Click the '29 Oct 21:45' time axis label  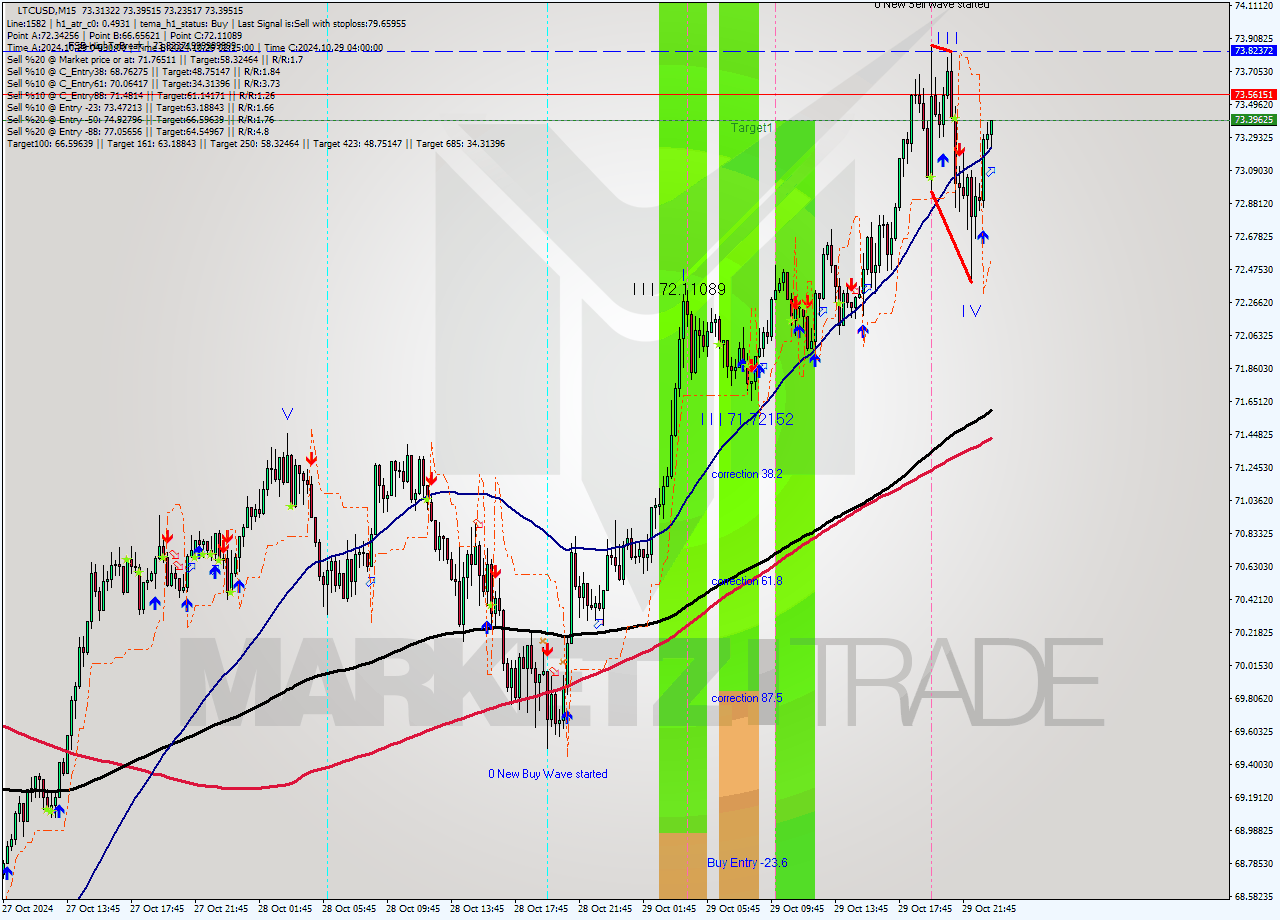(x=989, y=909)
